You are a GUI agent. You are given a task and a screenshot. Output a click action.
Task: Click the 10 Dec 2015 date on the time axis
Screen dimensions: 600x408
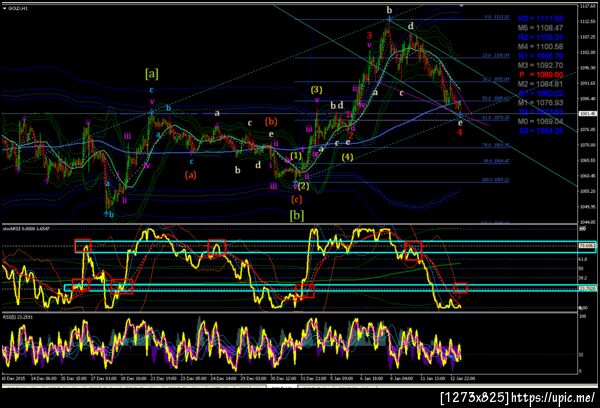(13, 378)
